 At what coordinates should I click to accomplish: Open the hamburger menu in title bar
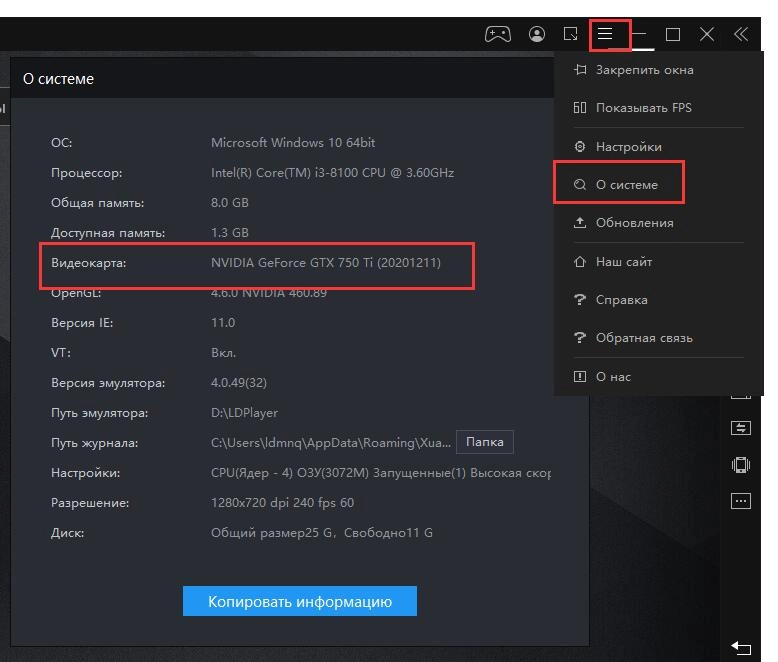coord(605,34)
